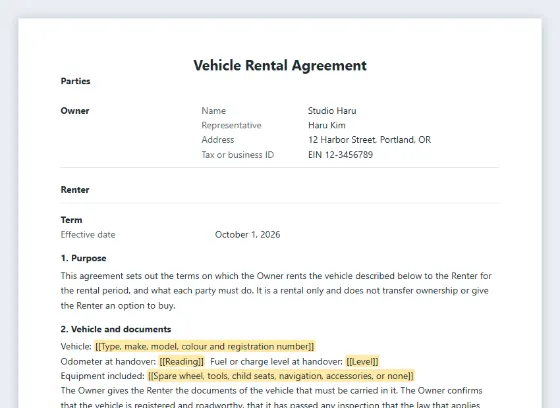The image size is (560, 408).
Task: Select the EIN 12-3456789 value
Action: [x=340, y=155]
